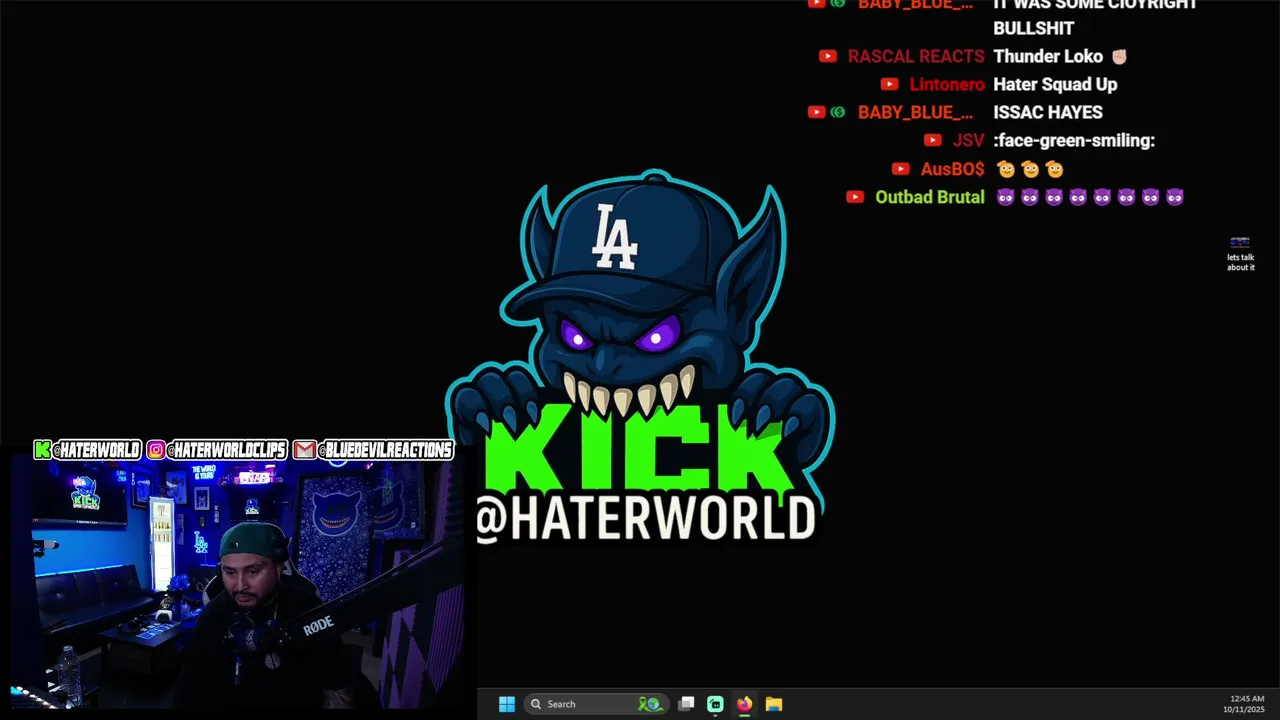The height and width of the screenshot is (720, 1280).
Task: Click the YouTube icon beside BABY_BLUE ISSAC HAYES
Action: pos(816,112)
